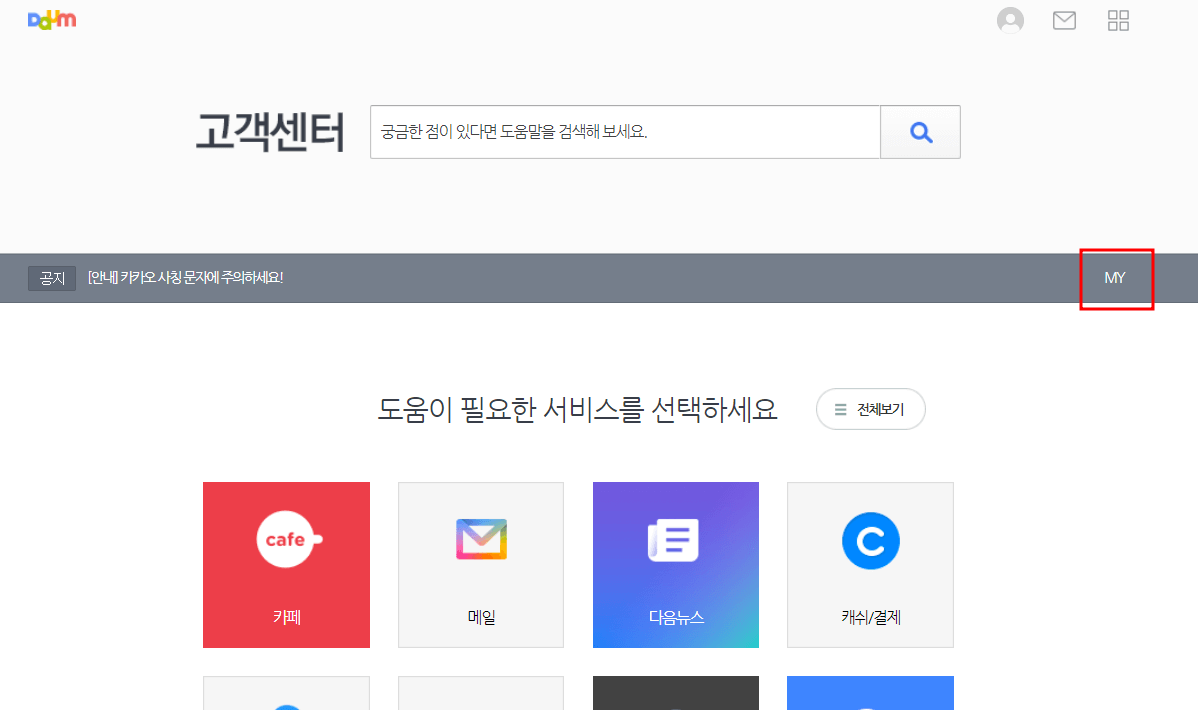
Task: Open the mail envelope icon in top bar
Action: (1063, 19)
